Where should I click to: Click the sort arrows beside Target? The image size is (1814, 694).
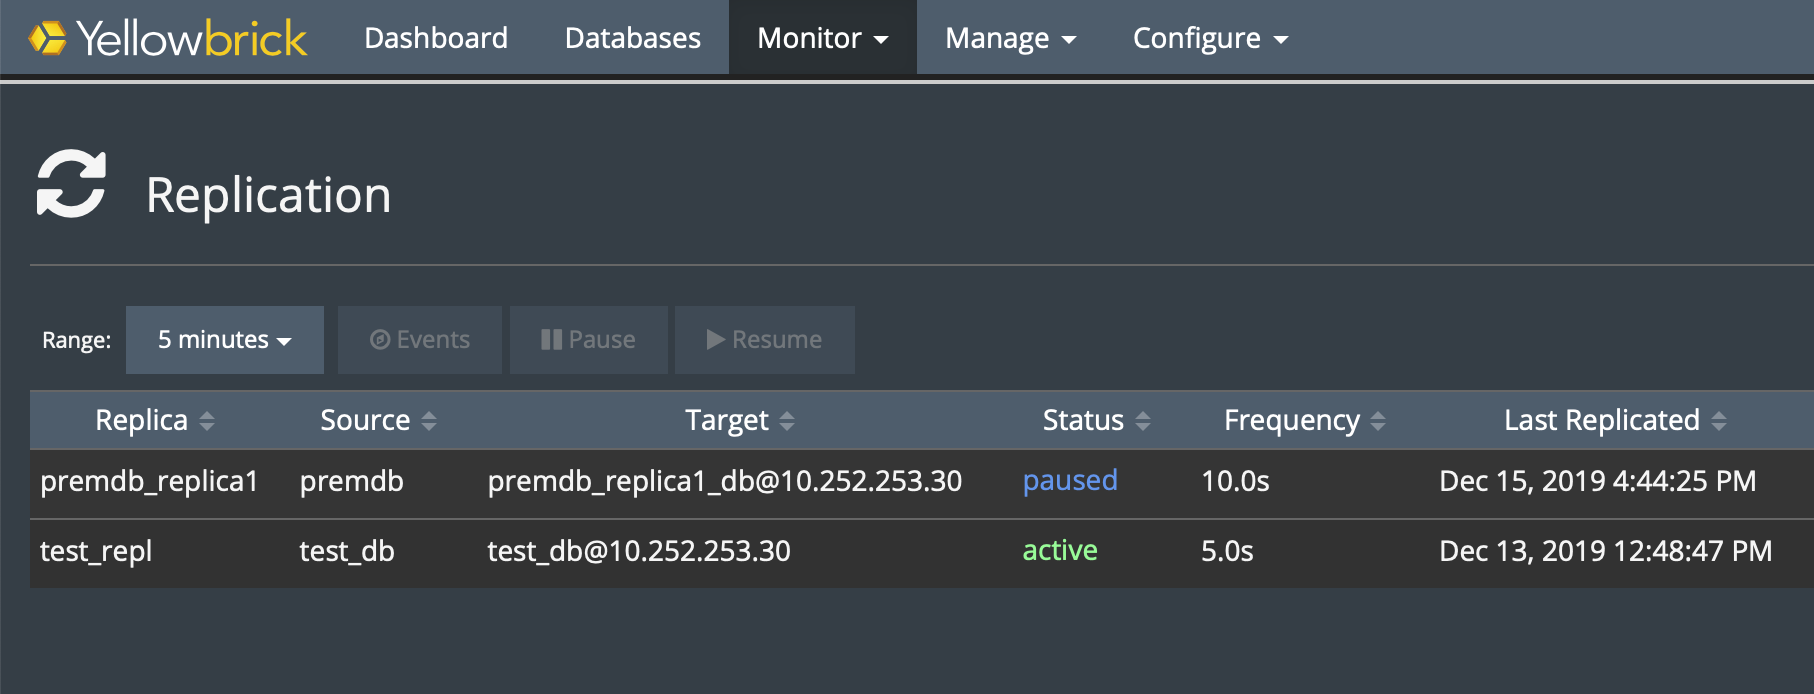[x=787, y=421]
